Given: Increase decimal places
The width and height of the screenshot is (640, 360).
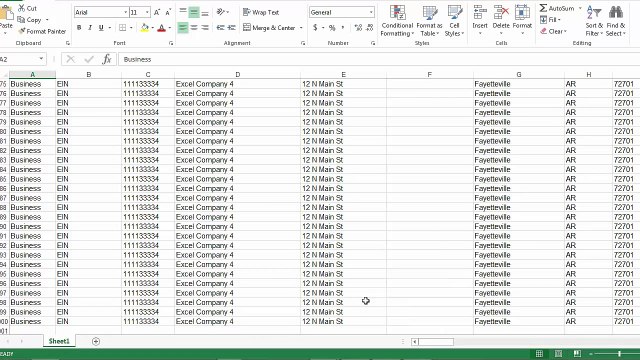Looking at the screenshot, I should 358,28.
